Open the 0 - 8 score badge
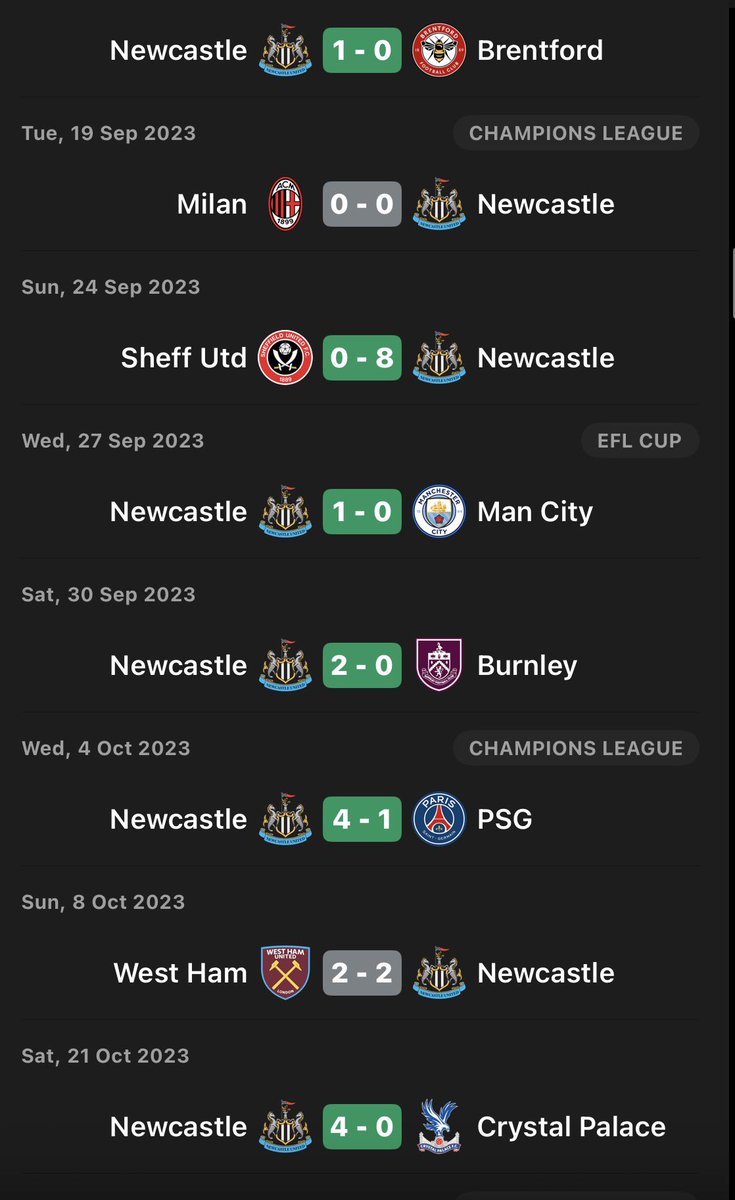 pos(362,358)
